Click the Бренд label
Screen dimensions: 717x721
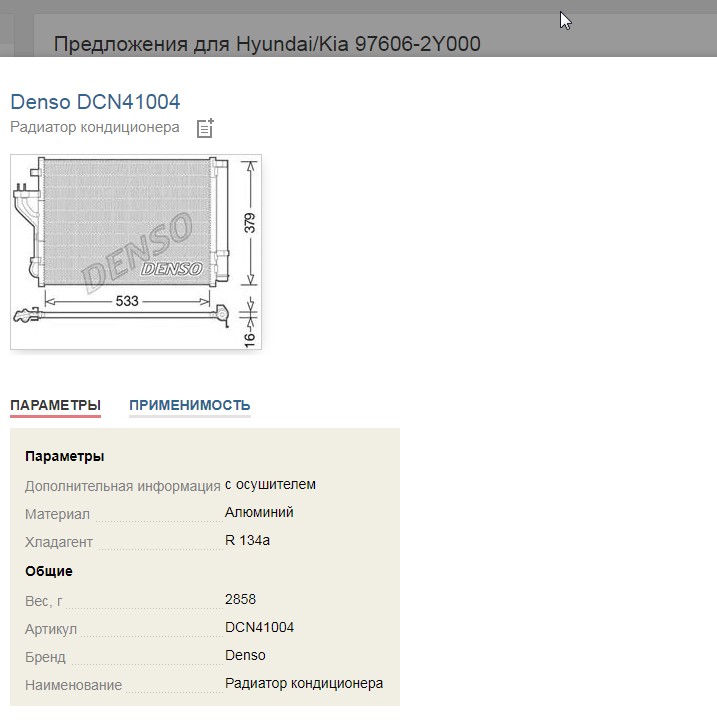(x=45, y=657)
